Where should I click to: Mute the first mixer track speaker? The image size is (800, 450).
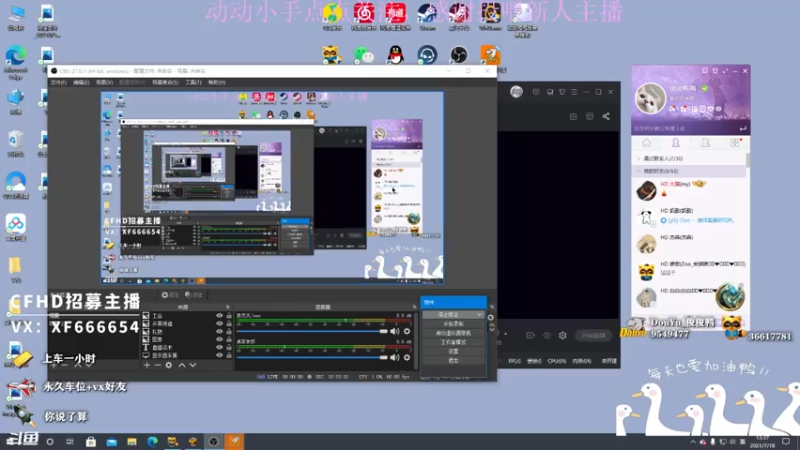click(395, 332)
